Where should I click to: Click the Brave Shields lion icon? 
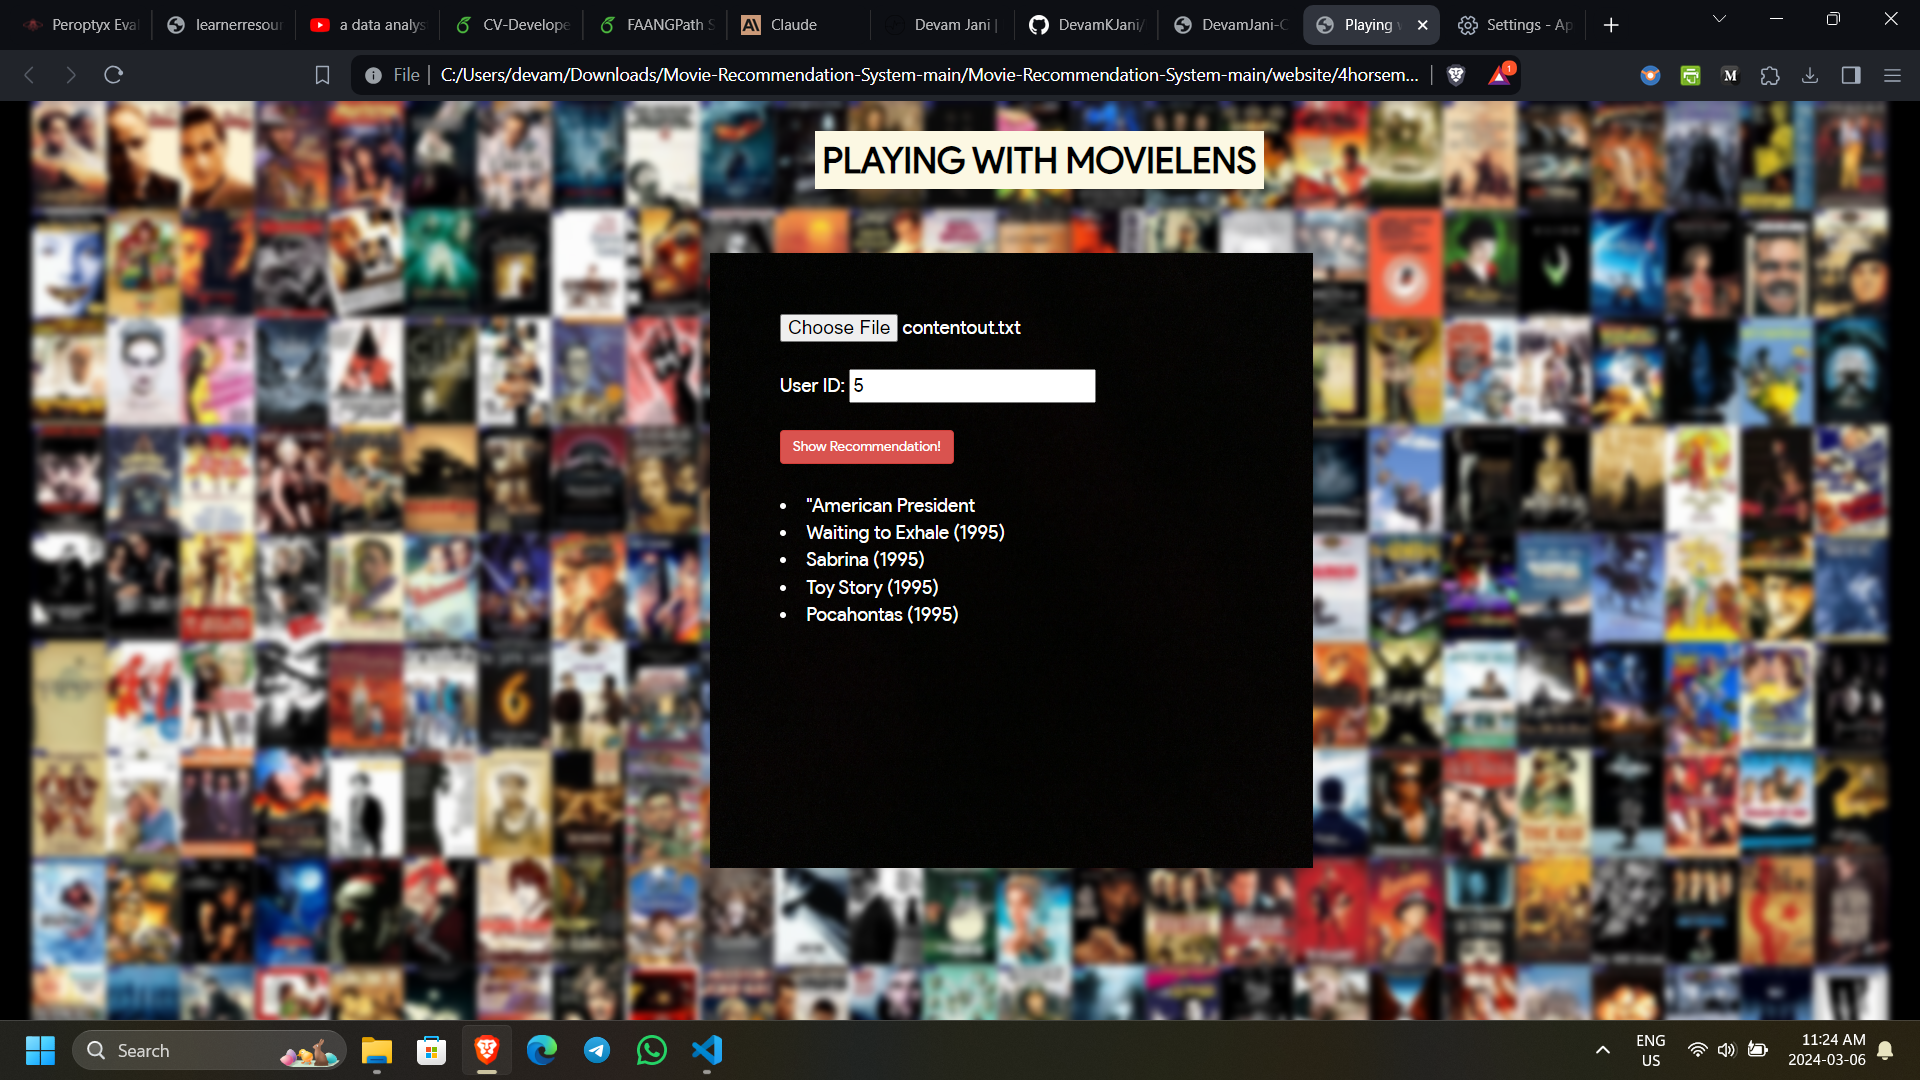[1456, 75]
